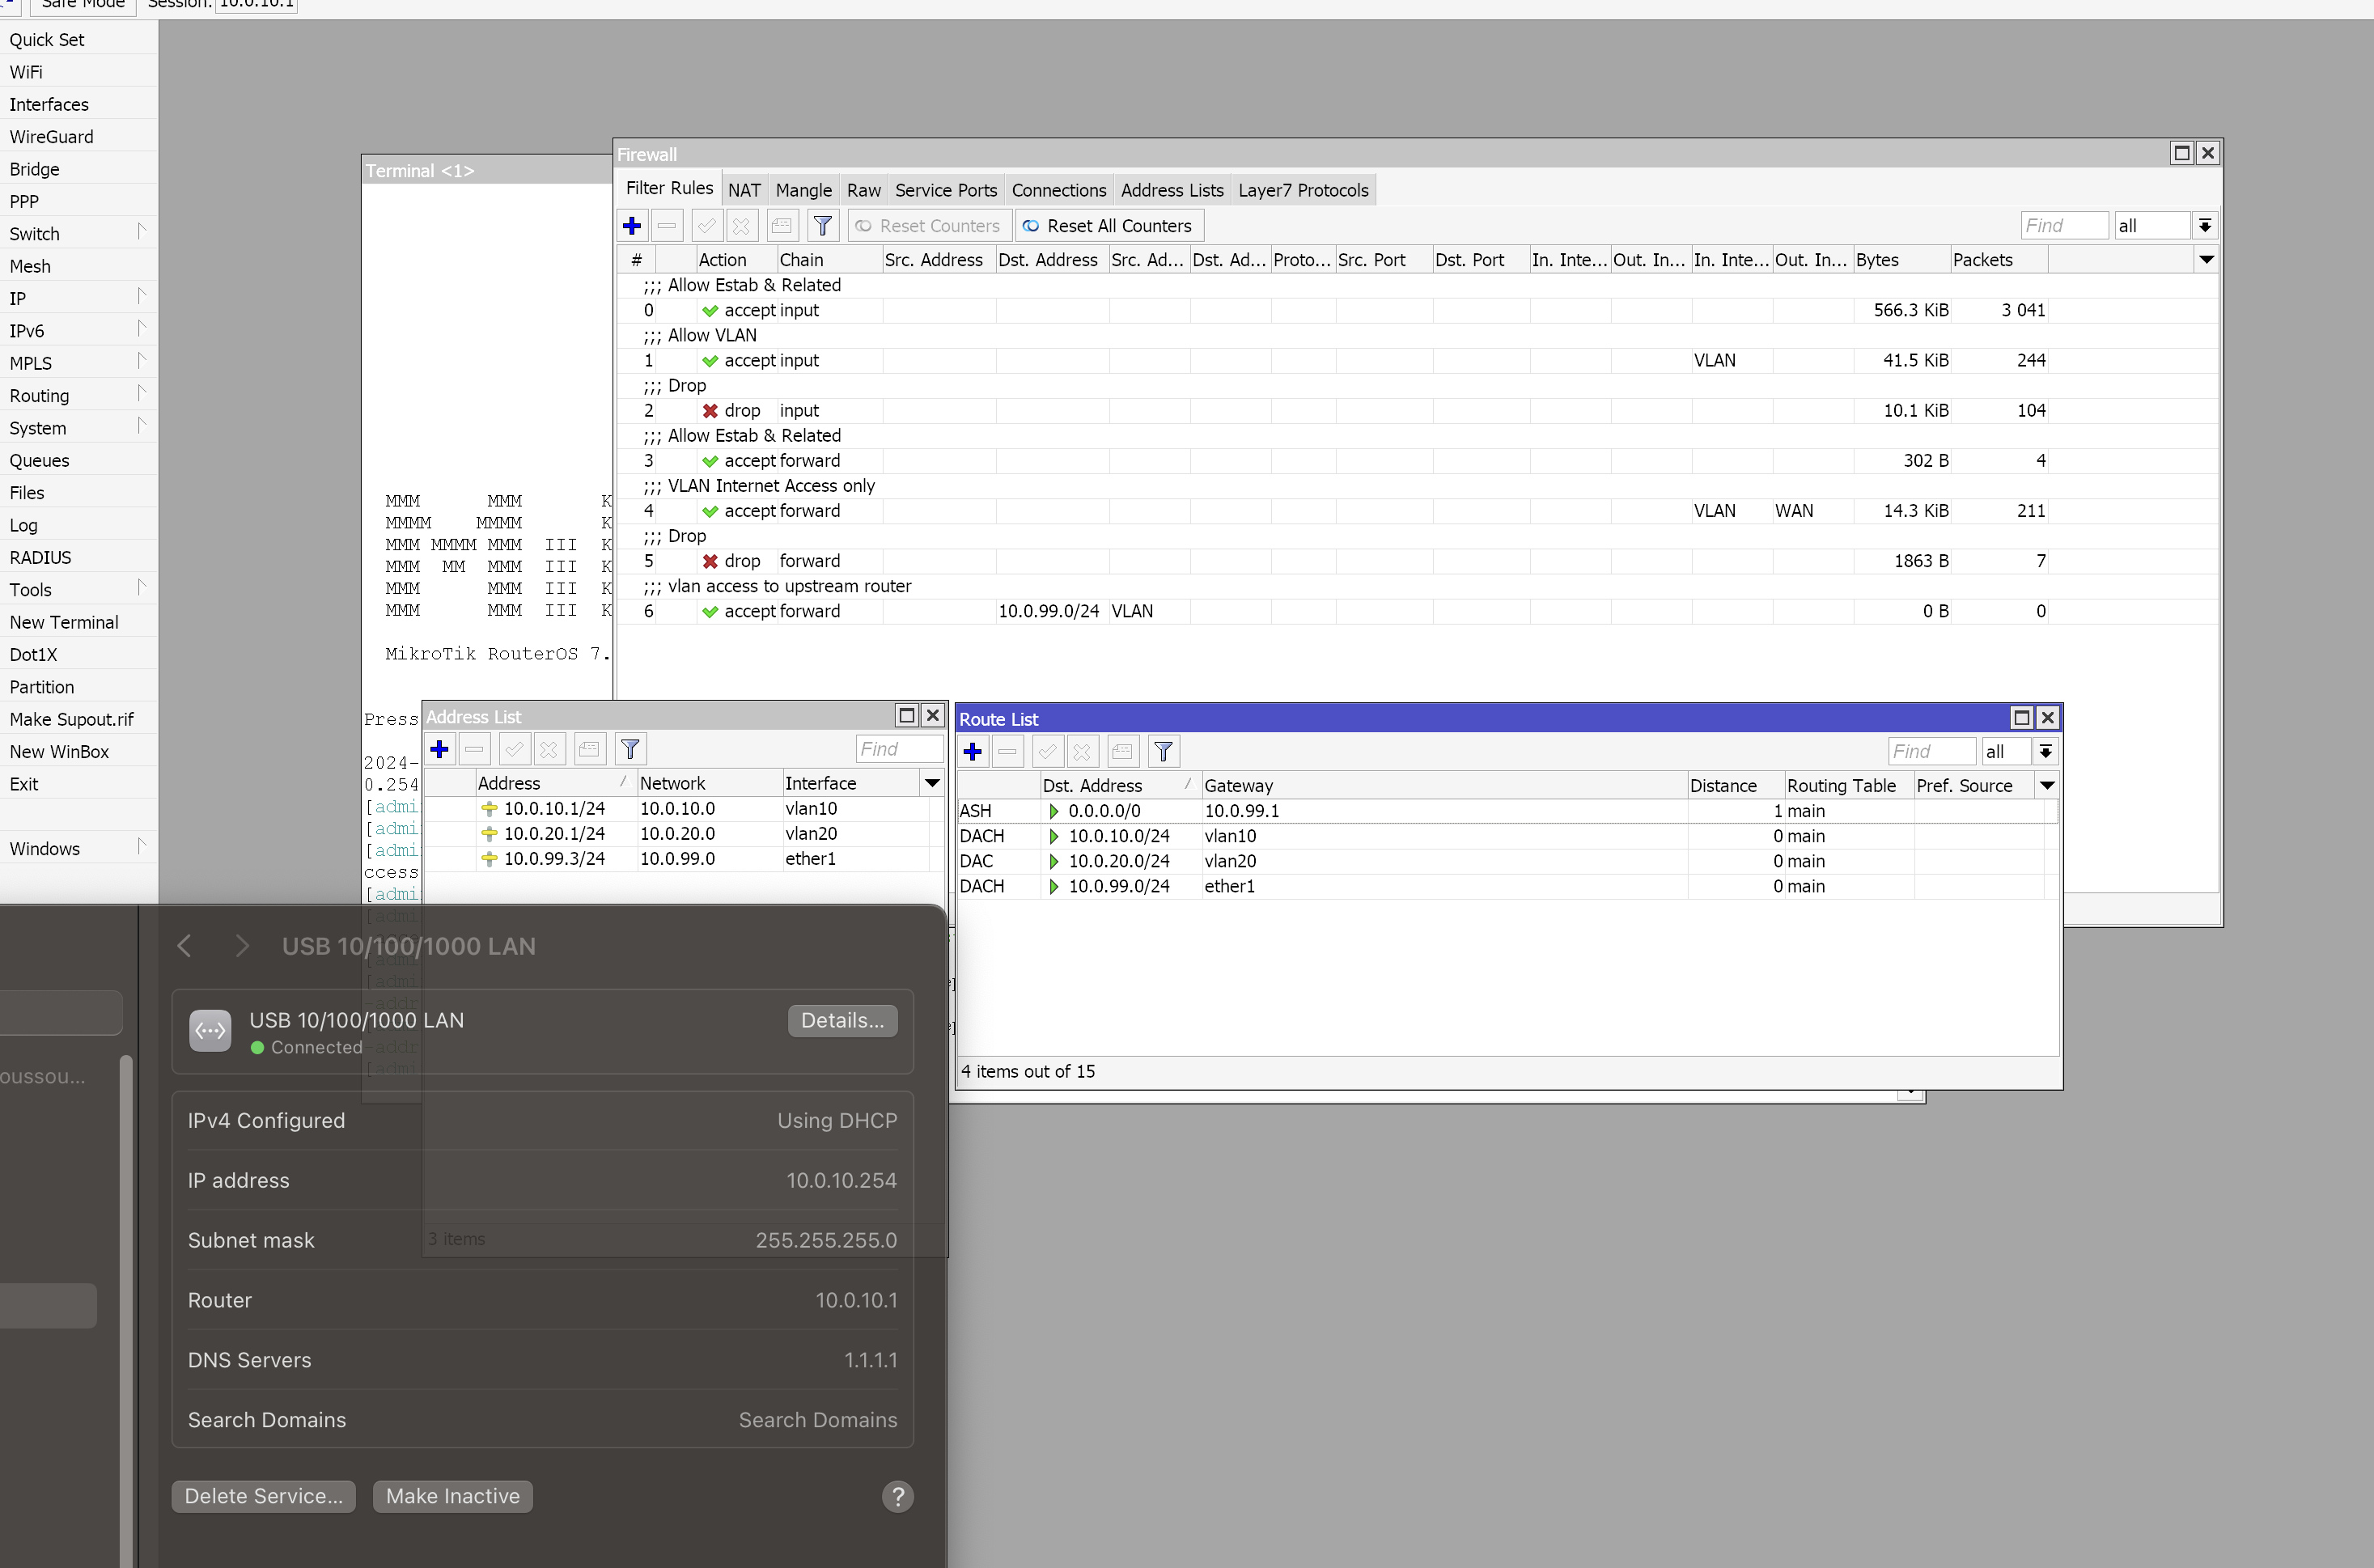The image size is (2374, 1568).
Task: Switch to the NAT tab
Action: pos(744,190)
